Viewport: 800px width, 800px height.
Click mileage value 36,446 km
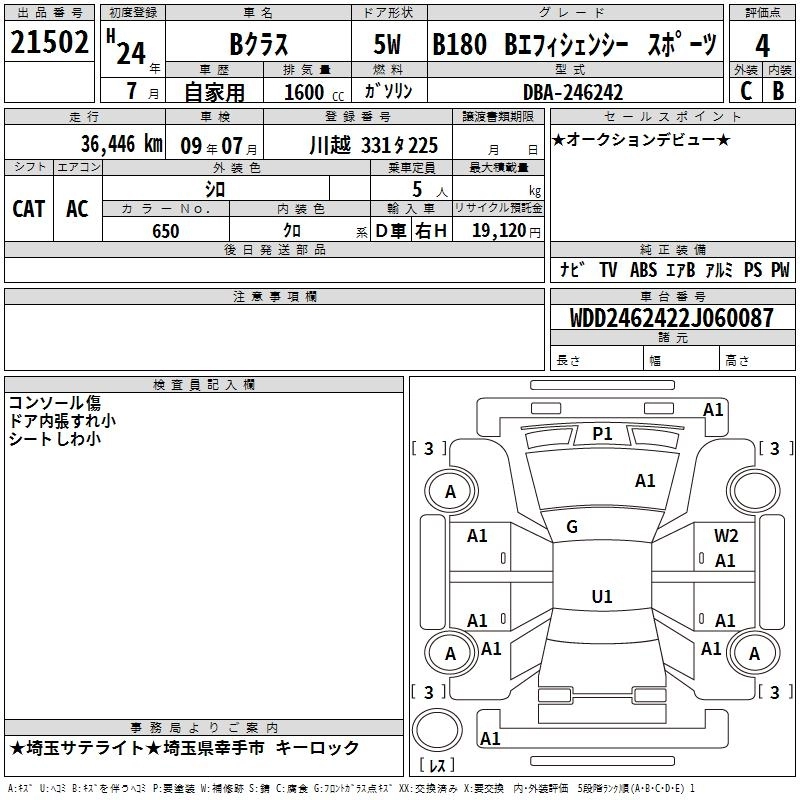(x=121, y=144)
